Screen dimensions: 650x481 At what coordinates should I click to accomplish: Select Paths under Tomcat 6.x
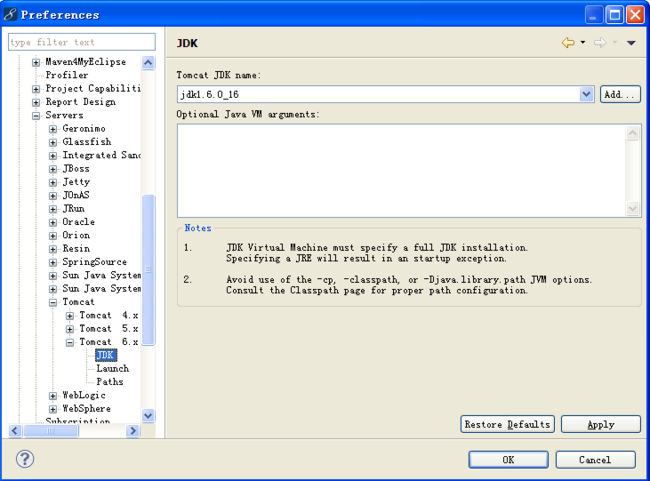(109, 381)
